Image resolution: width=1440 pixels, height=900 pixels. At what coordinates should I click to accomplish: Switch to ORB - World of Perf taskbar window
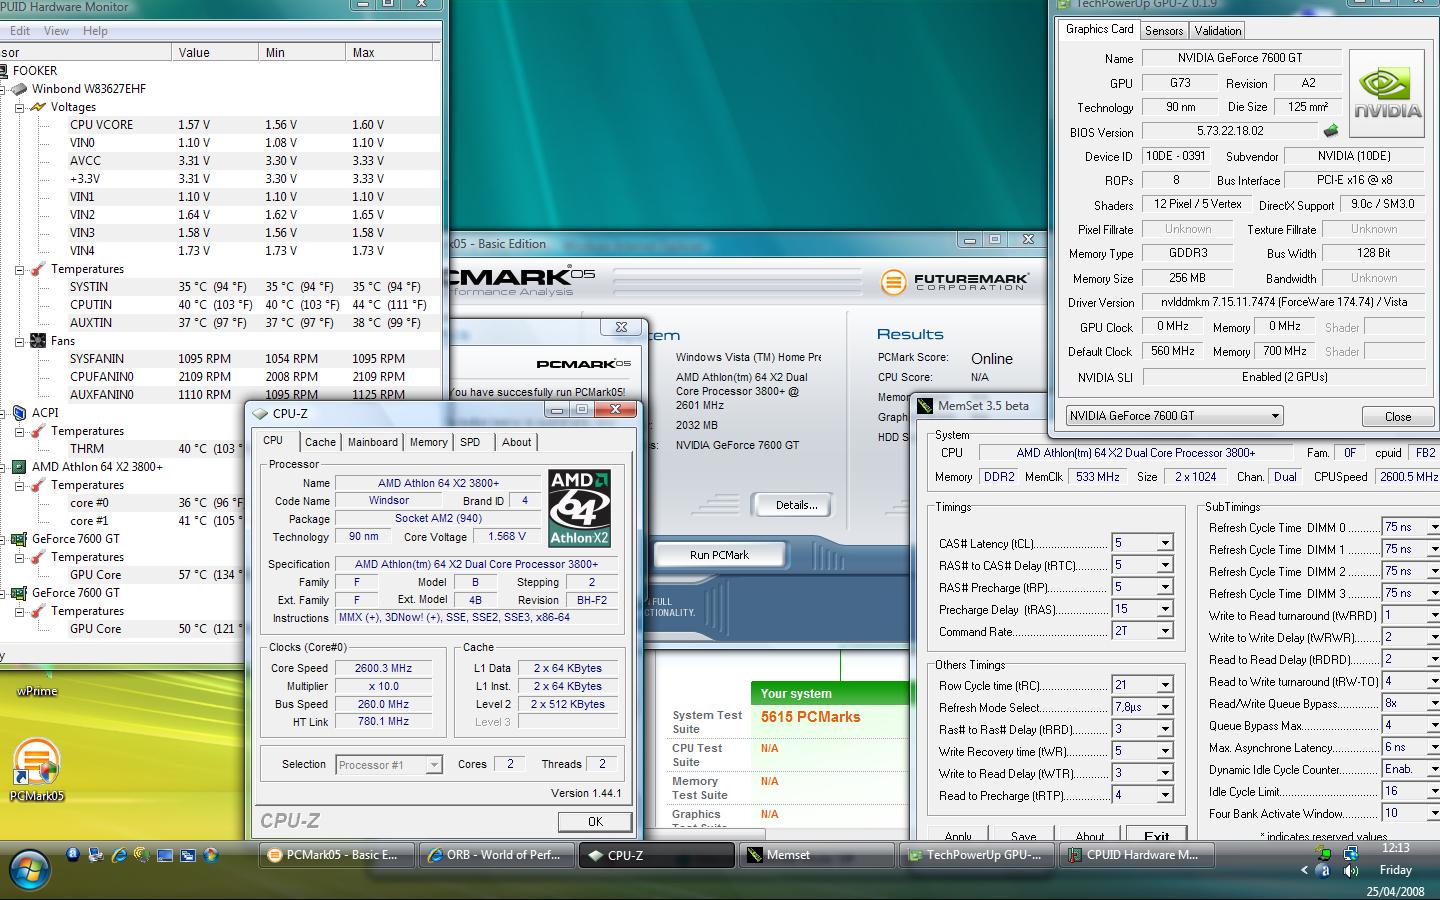click(x=497, y=855)
